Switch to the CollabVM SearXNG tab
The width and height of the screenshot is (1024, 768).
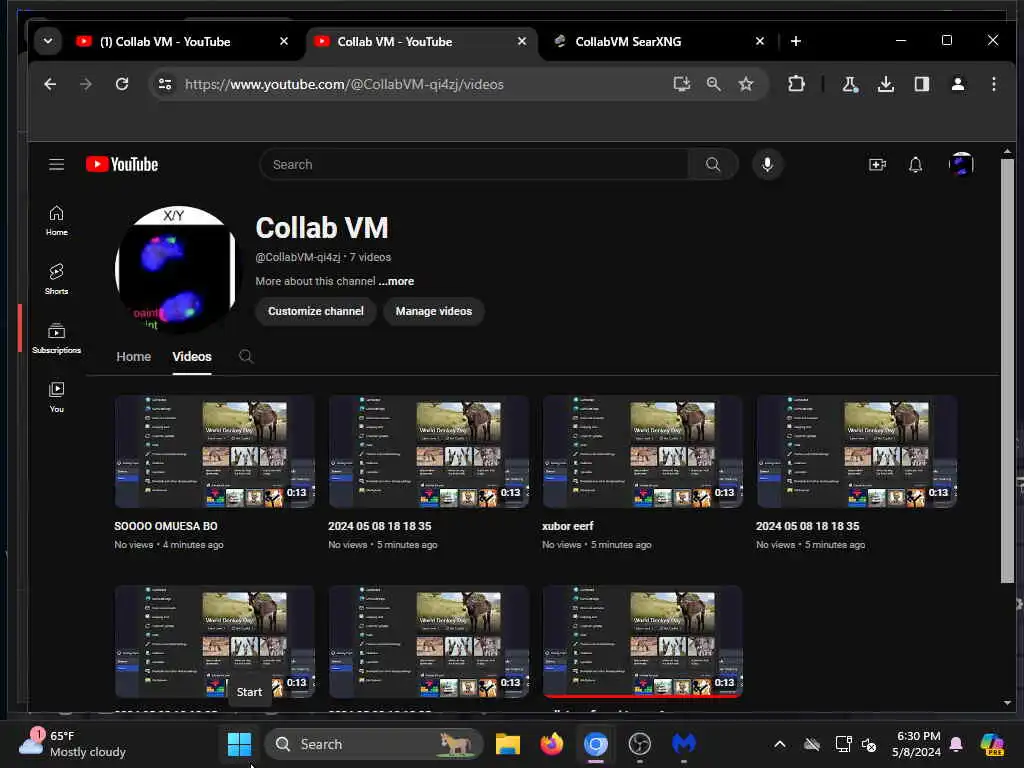point(627,42)
